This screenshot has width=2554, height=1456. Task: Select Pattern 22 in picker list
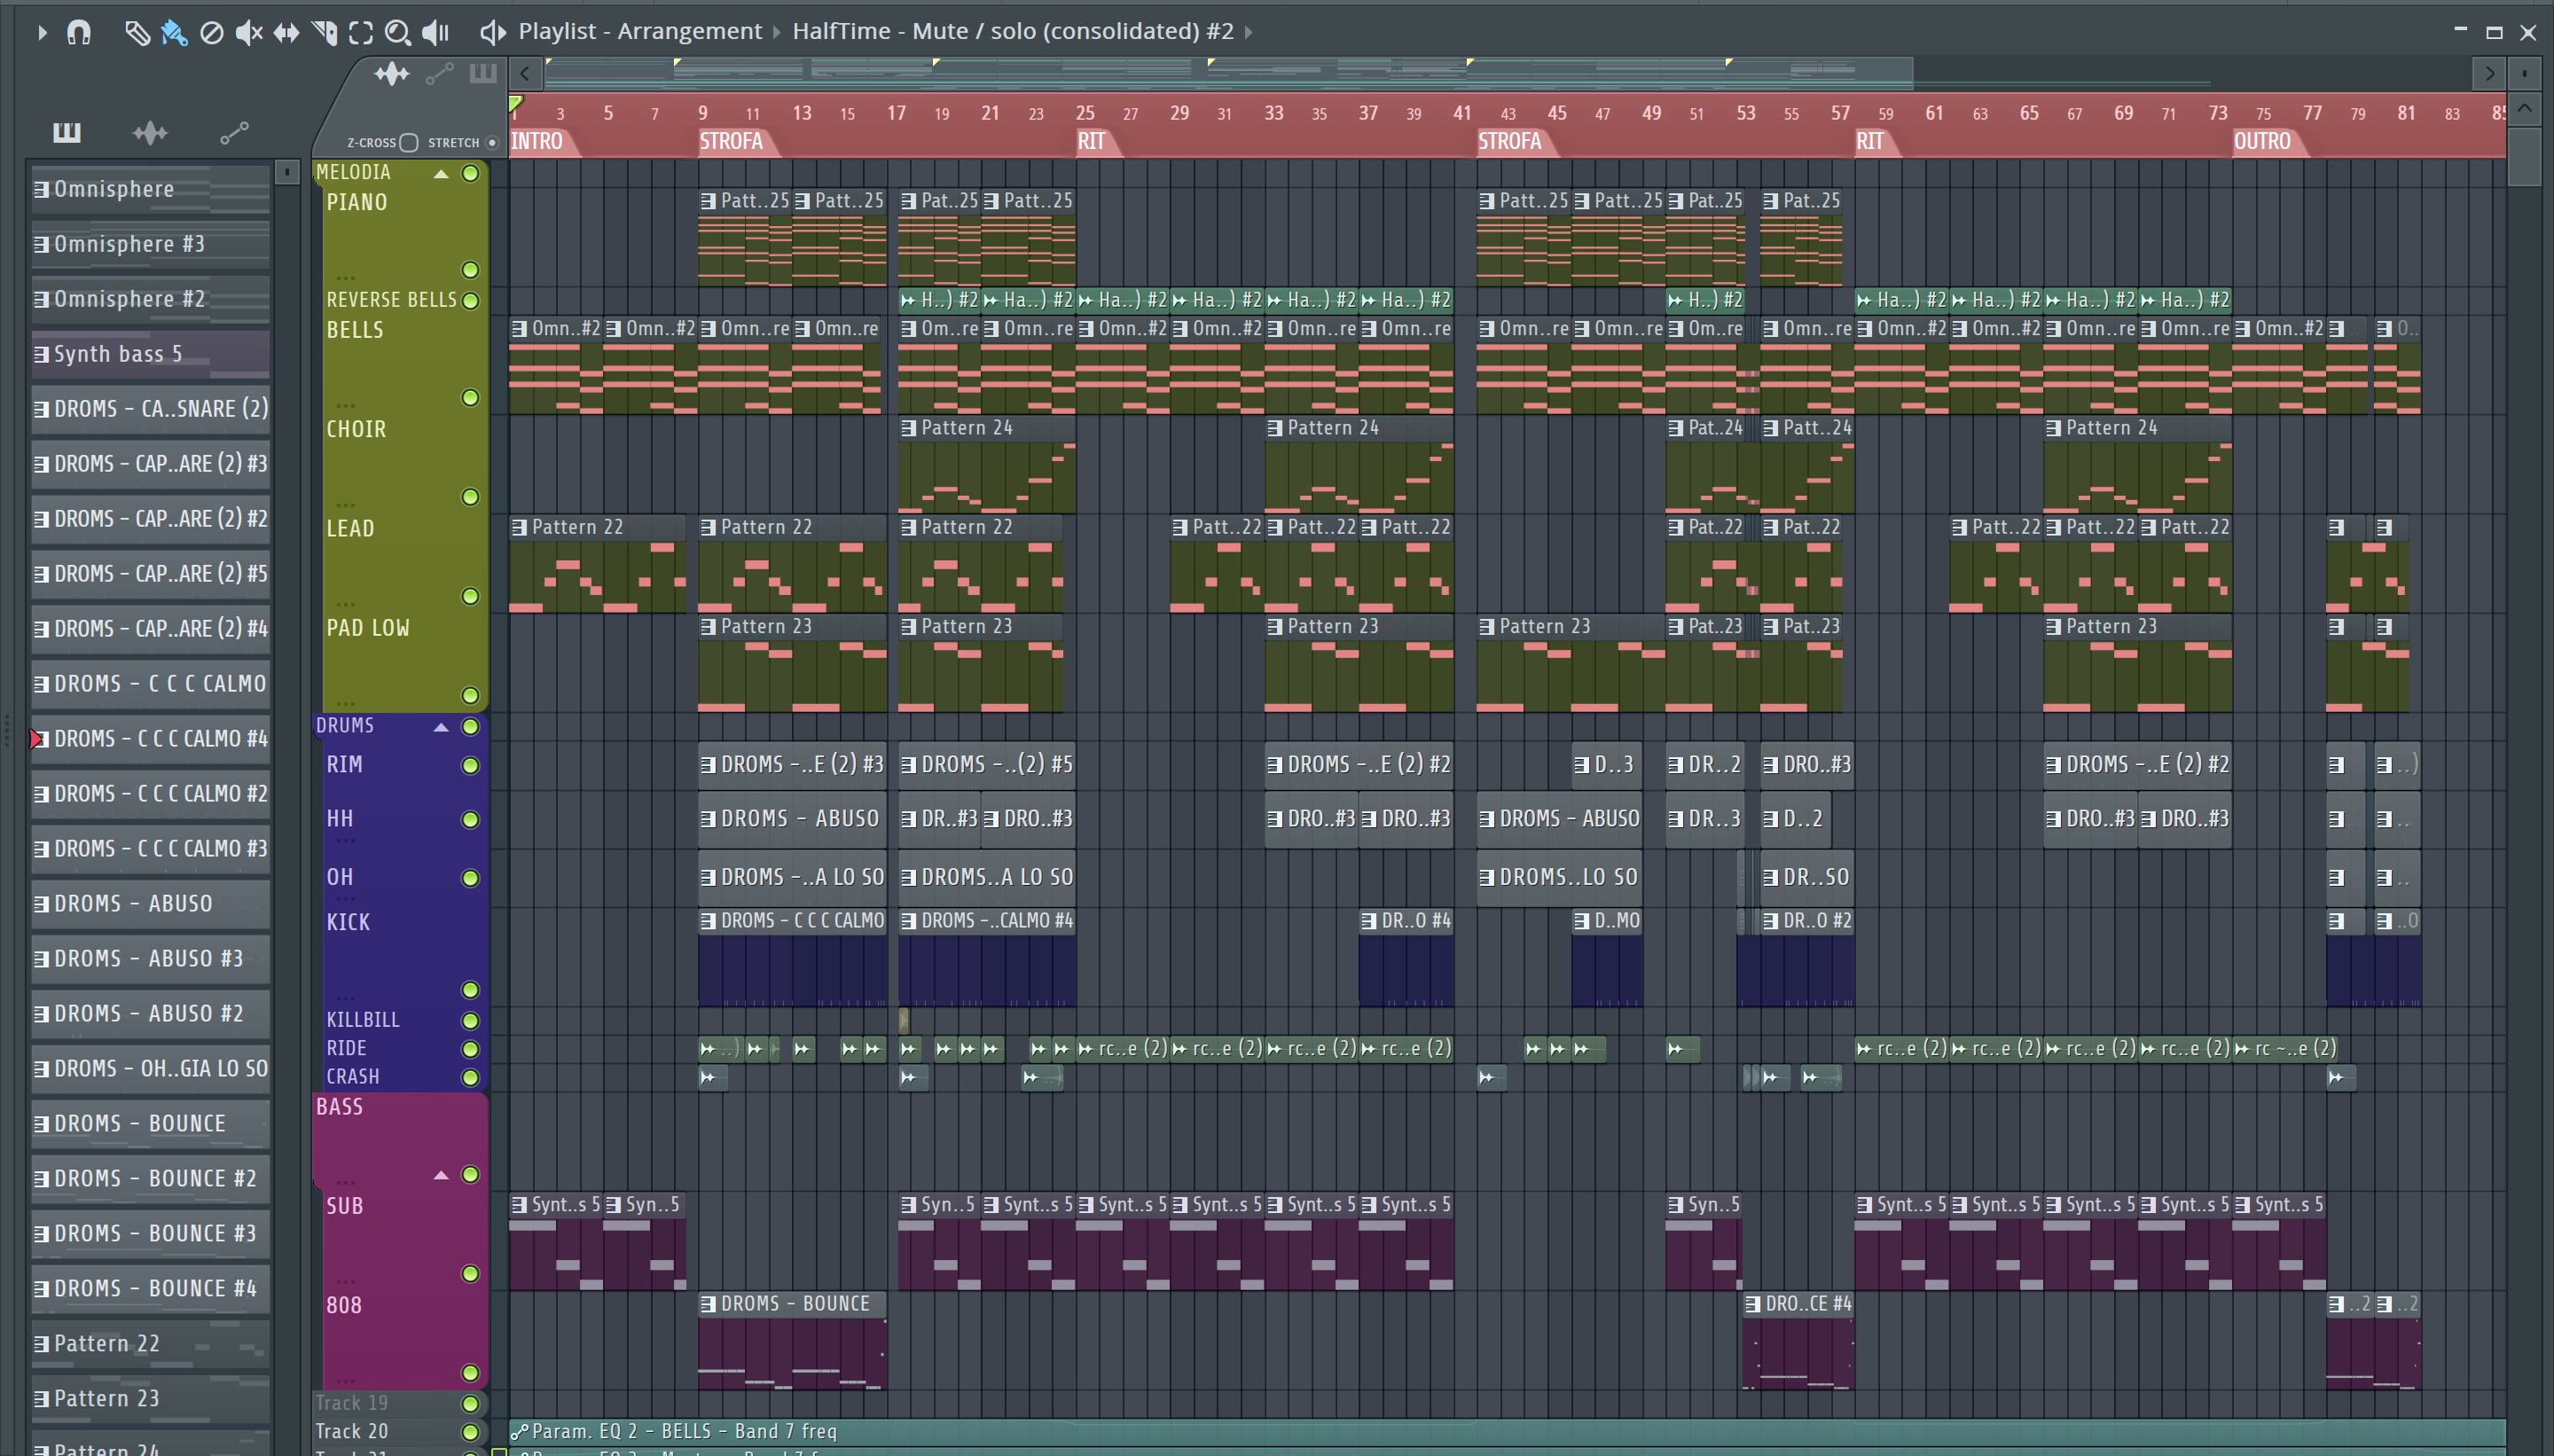[150, 1344]
